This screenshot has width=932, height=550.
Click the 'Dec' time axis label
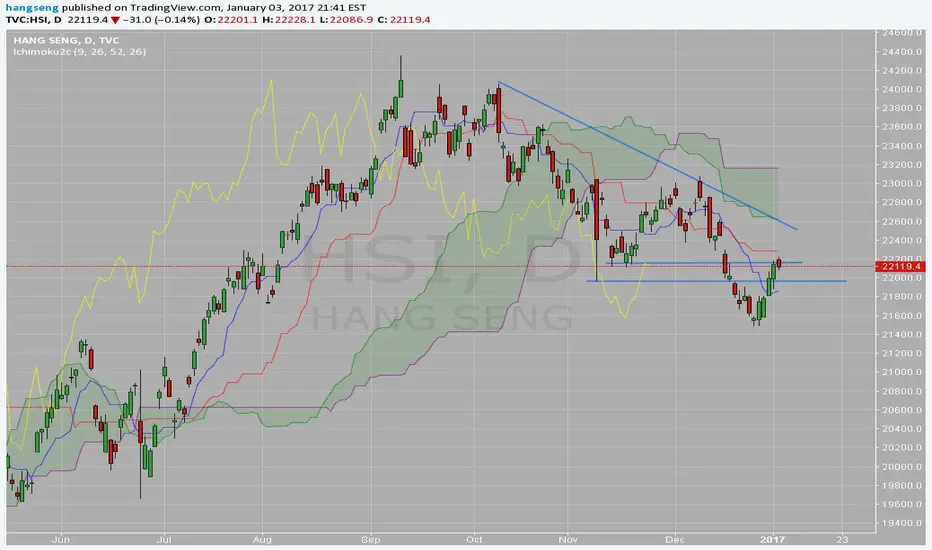tap(675, 540)
